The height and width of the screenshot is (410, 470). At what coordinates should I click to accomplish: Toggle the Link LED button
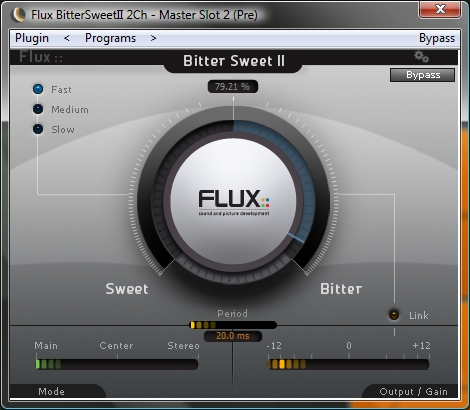[394, 315]
